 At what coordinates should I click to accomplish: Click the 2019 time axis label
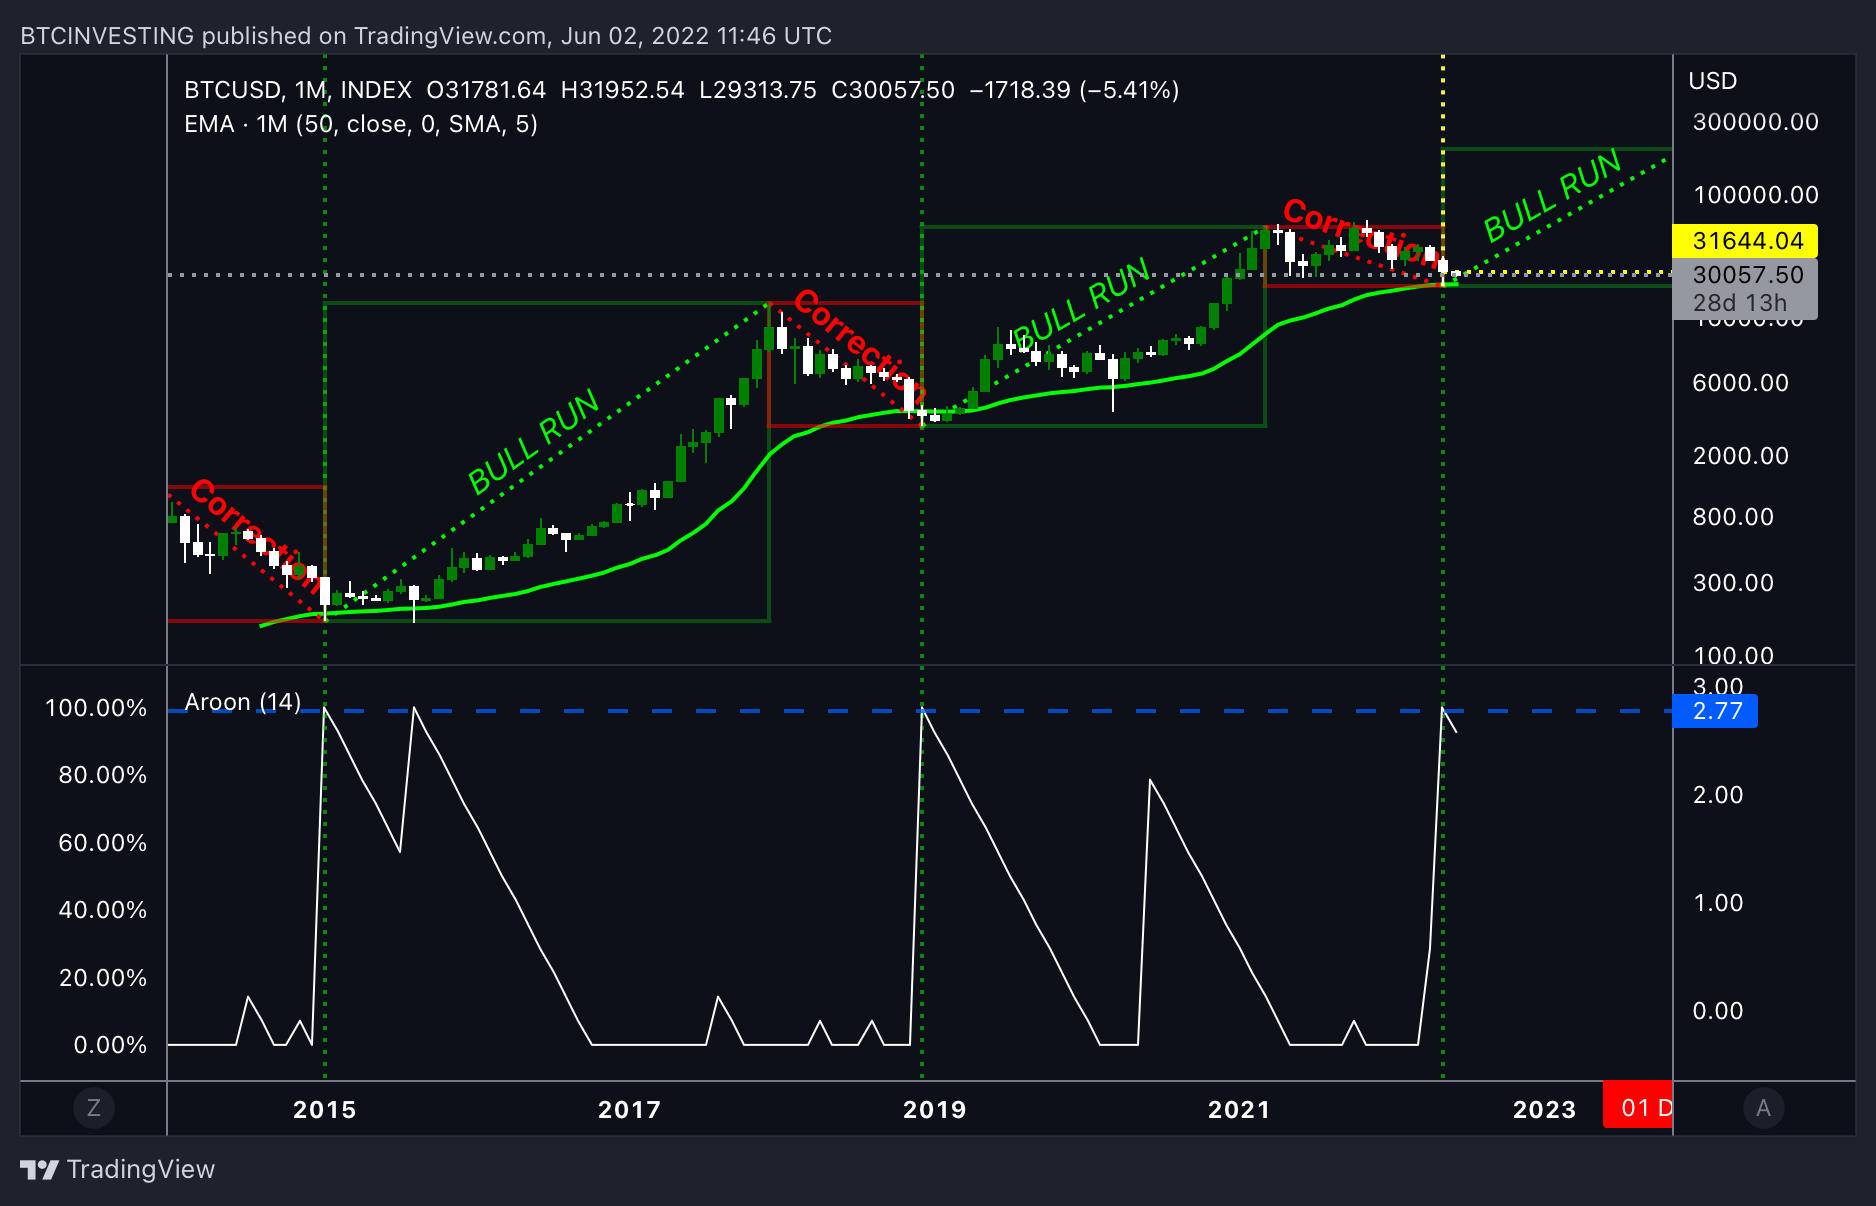(934, 1109)
